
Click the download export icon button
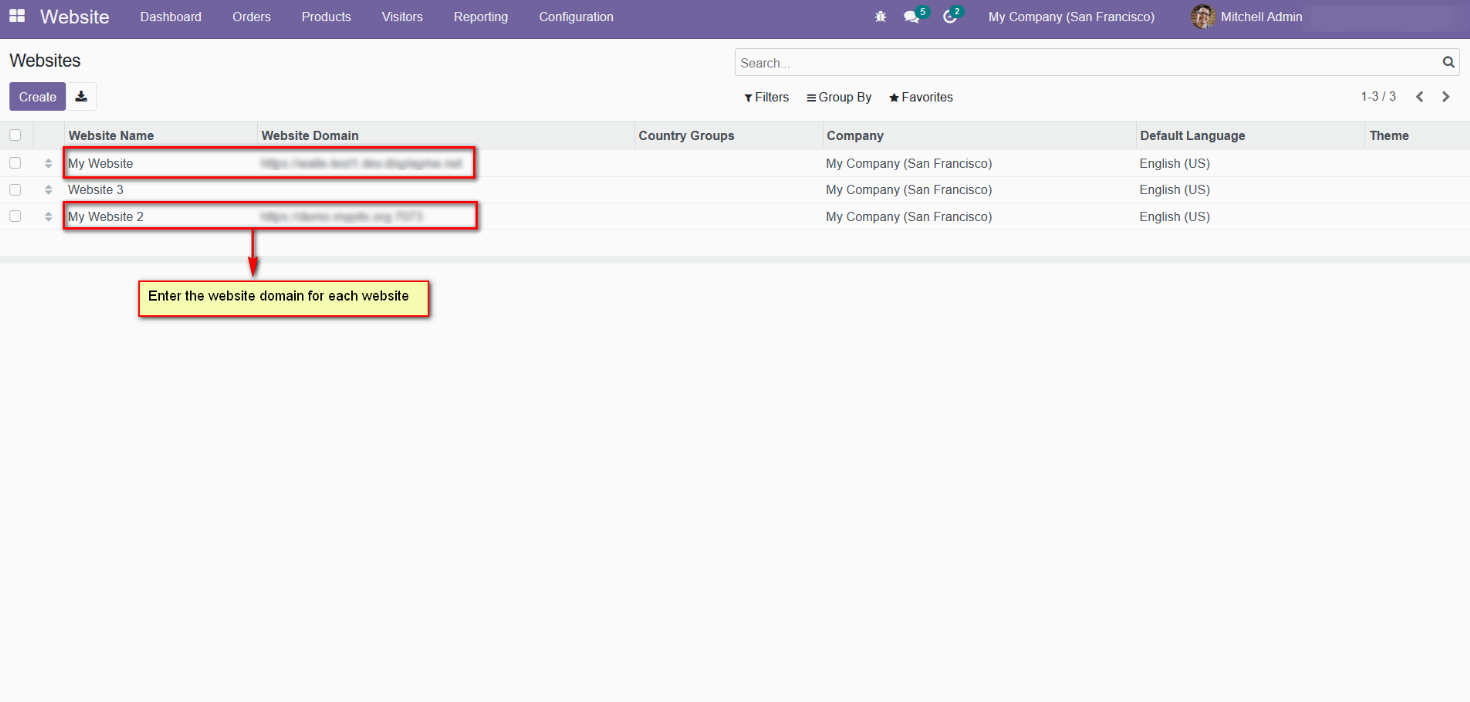coord(82,97)
